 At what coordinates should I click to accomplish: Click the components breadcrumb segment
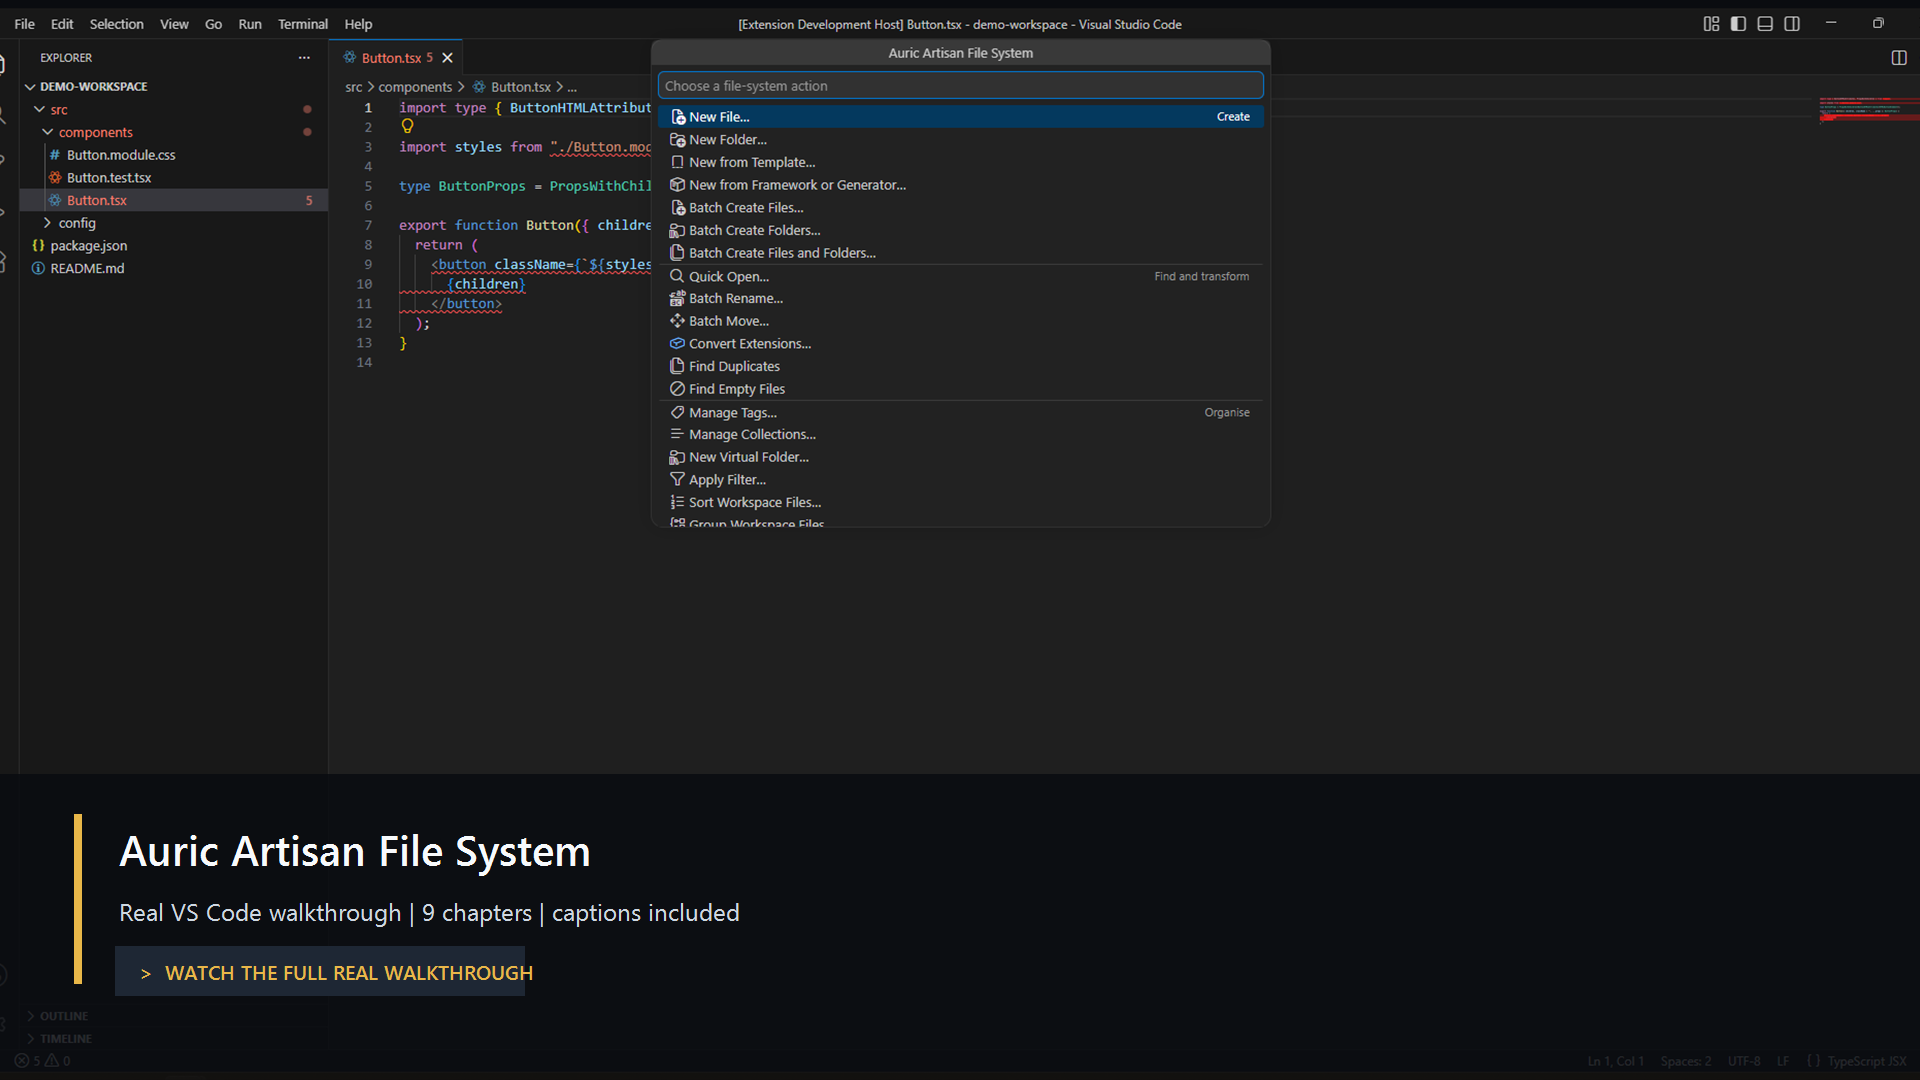point(415,87)
